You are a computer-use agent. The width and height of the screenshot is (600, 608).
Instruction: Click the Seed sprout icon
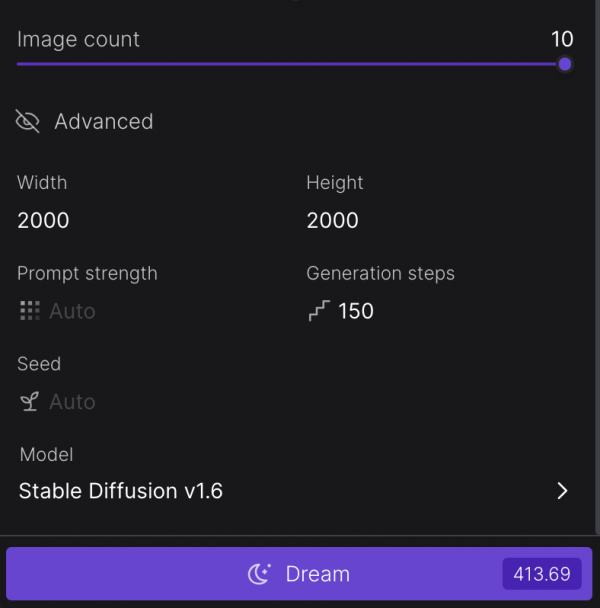[29, 401]
